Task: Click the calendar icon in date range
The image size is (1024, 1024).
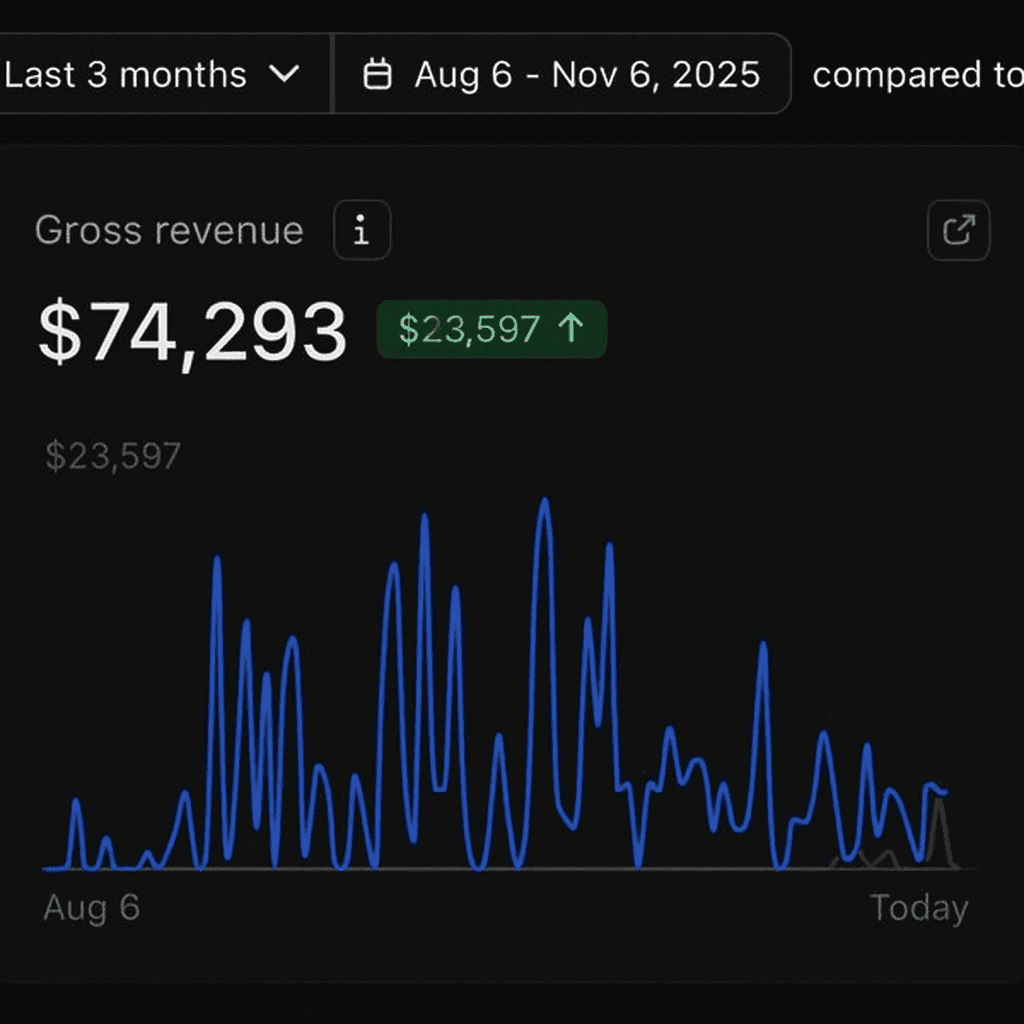Action: click(x=377, y=75)
